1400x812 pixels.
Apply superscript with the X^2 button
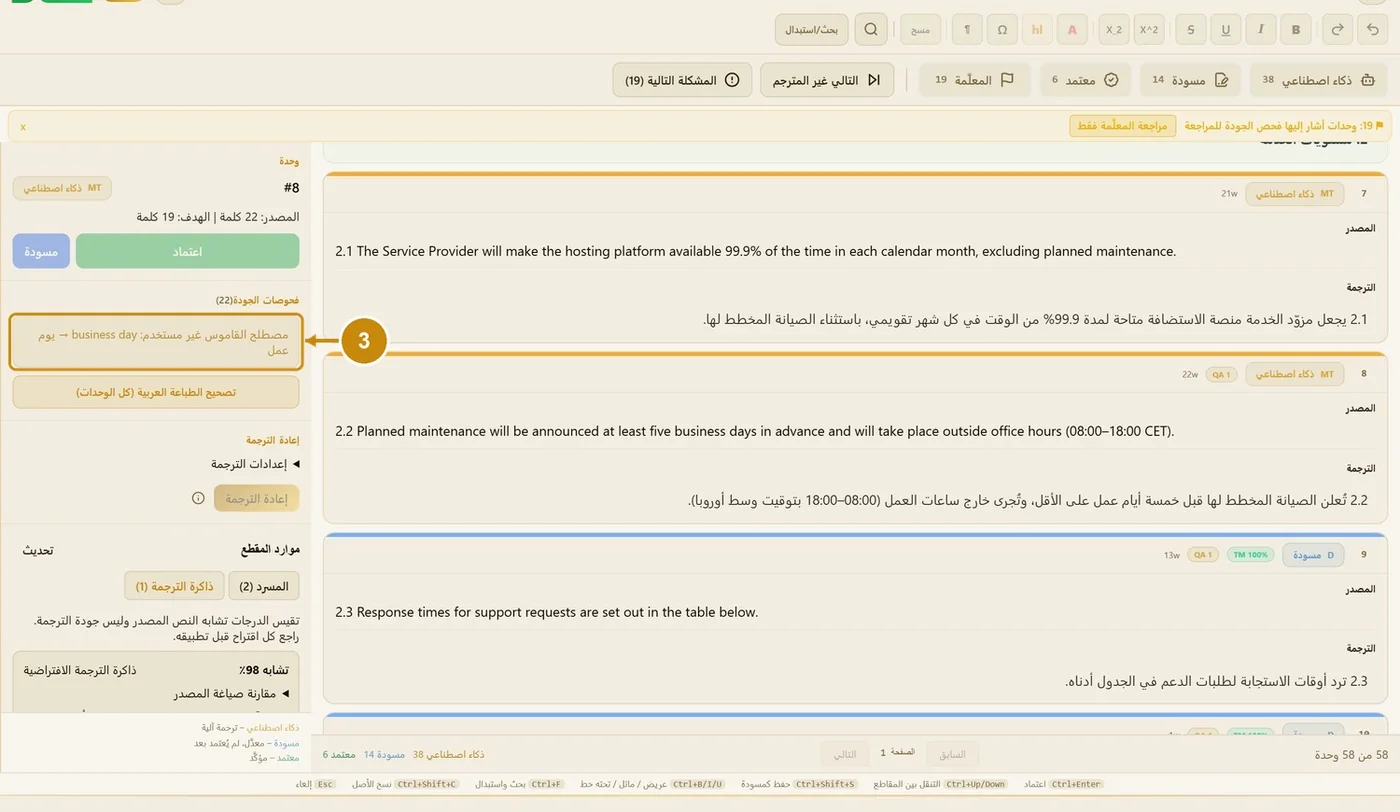coord(1149,30)
